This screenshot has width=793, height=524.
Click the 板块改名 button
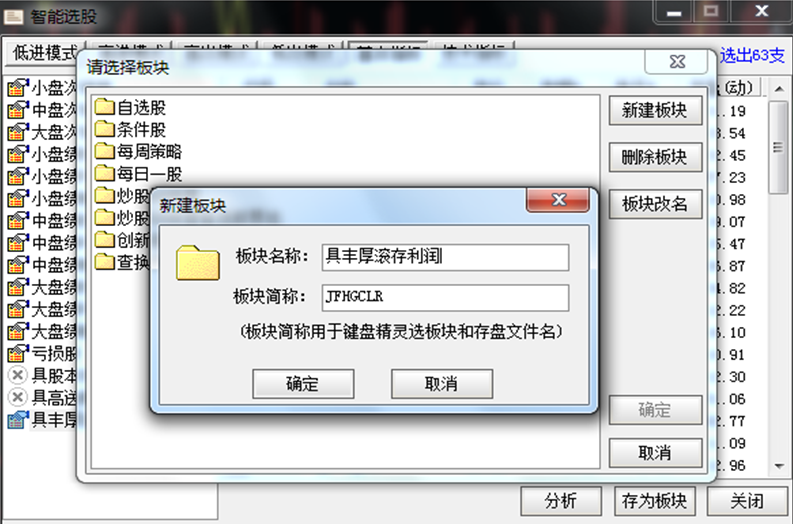point(655,204)
